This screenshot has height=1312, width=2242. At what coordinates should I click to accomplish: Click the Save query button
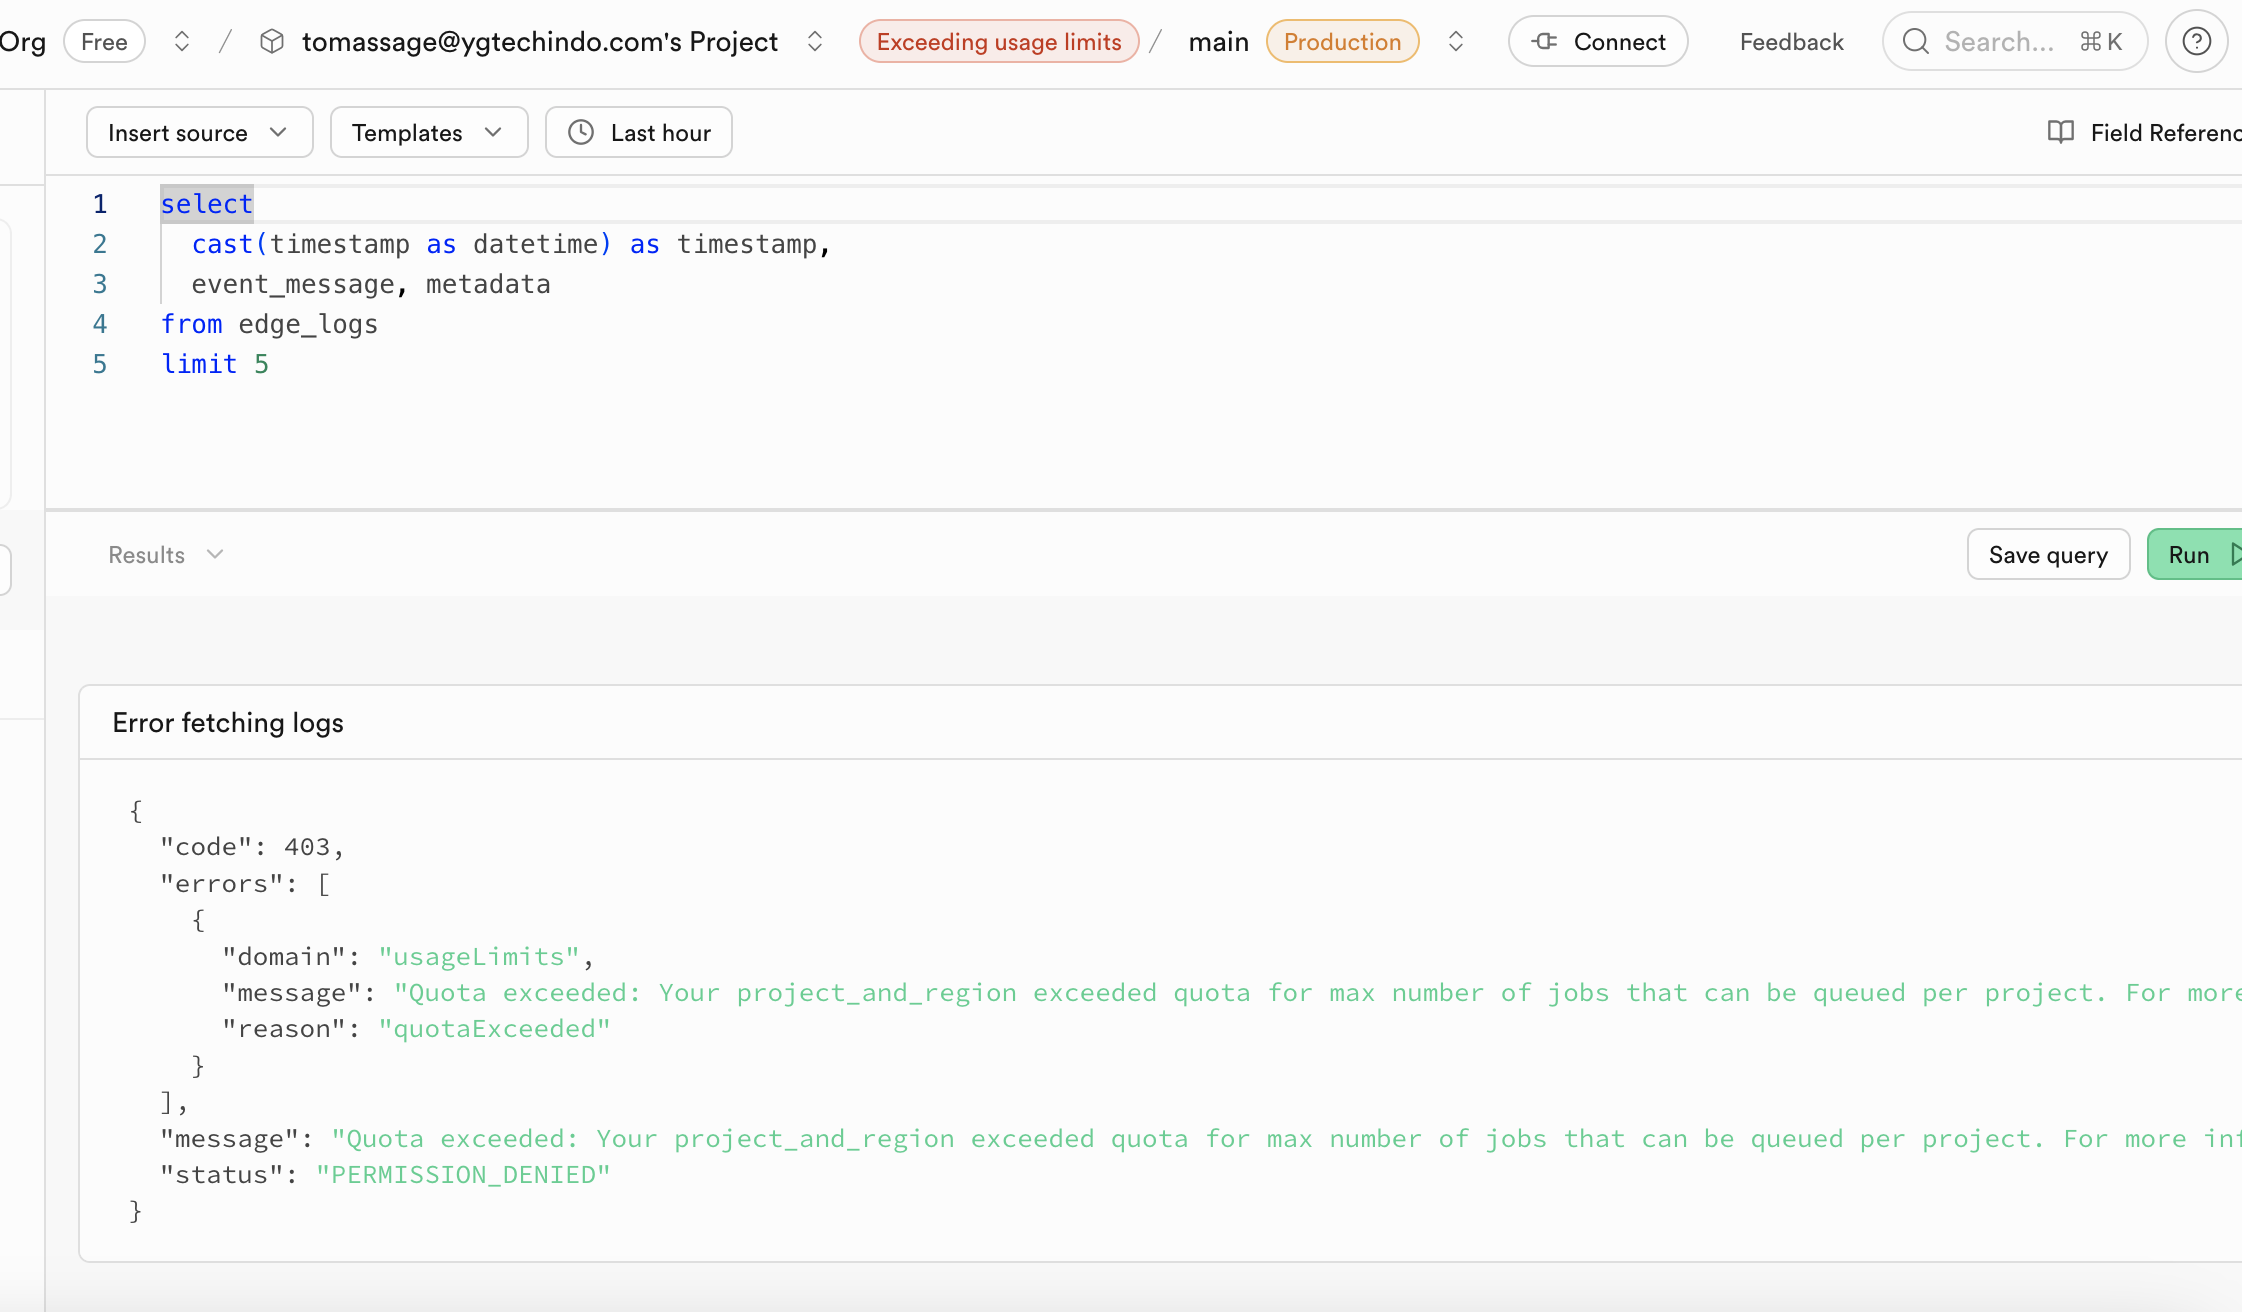[x=2047, y=555]
